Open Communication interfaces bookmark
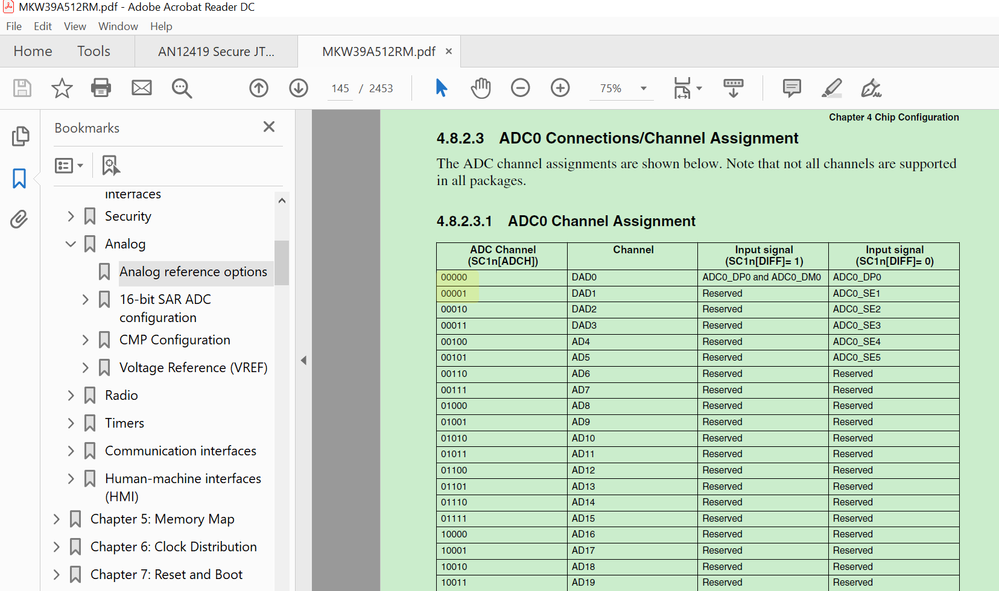 pyautogui.click(x=180, y=451)
